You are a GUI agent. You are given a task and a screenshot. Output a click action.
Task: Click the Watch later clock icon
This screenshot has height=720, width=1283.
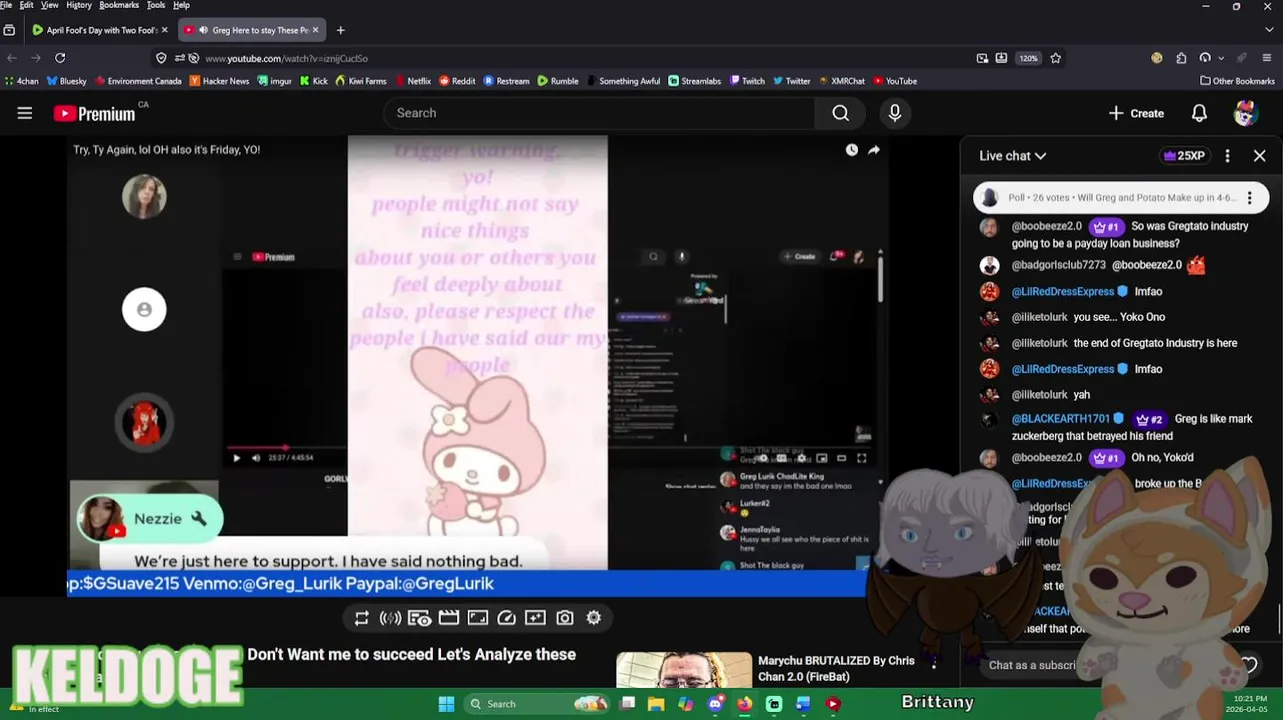pos(851,150)
